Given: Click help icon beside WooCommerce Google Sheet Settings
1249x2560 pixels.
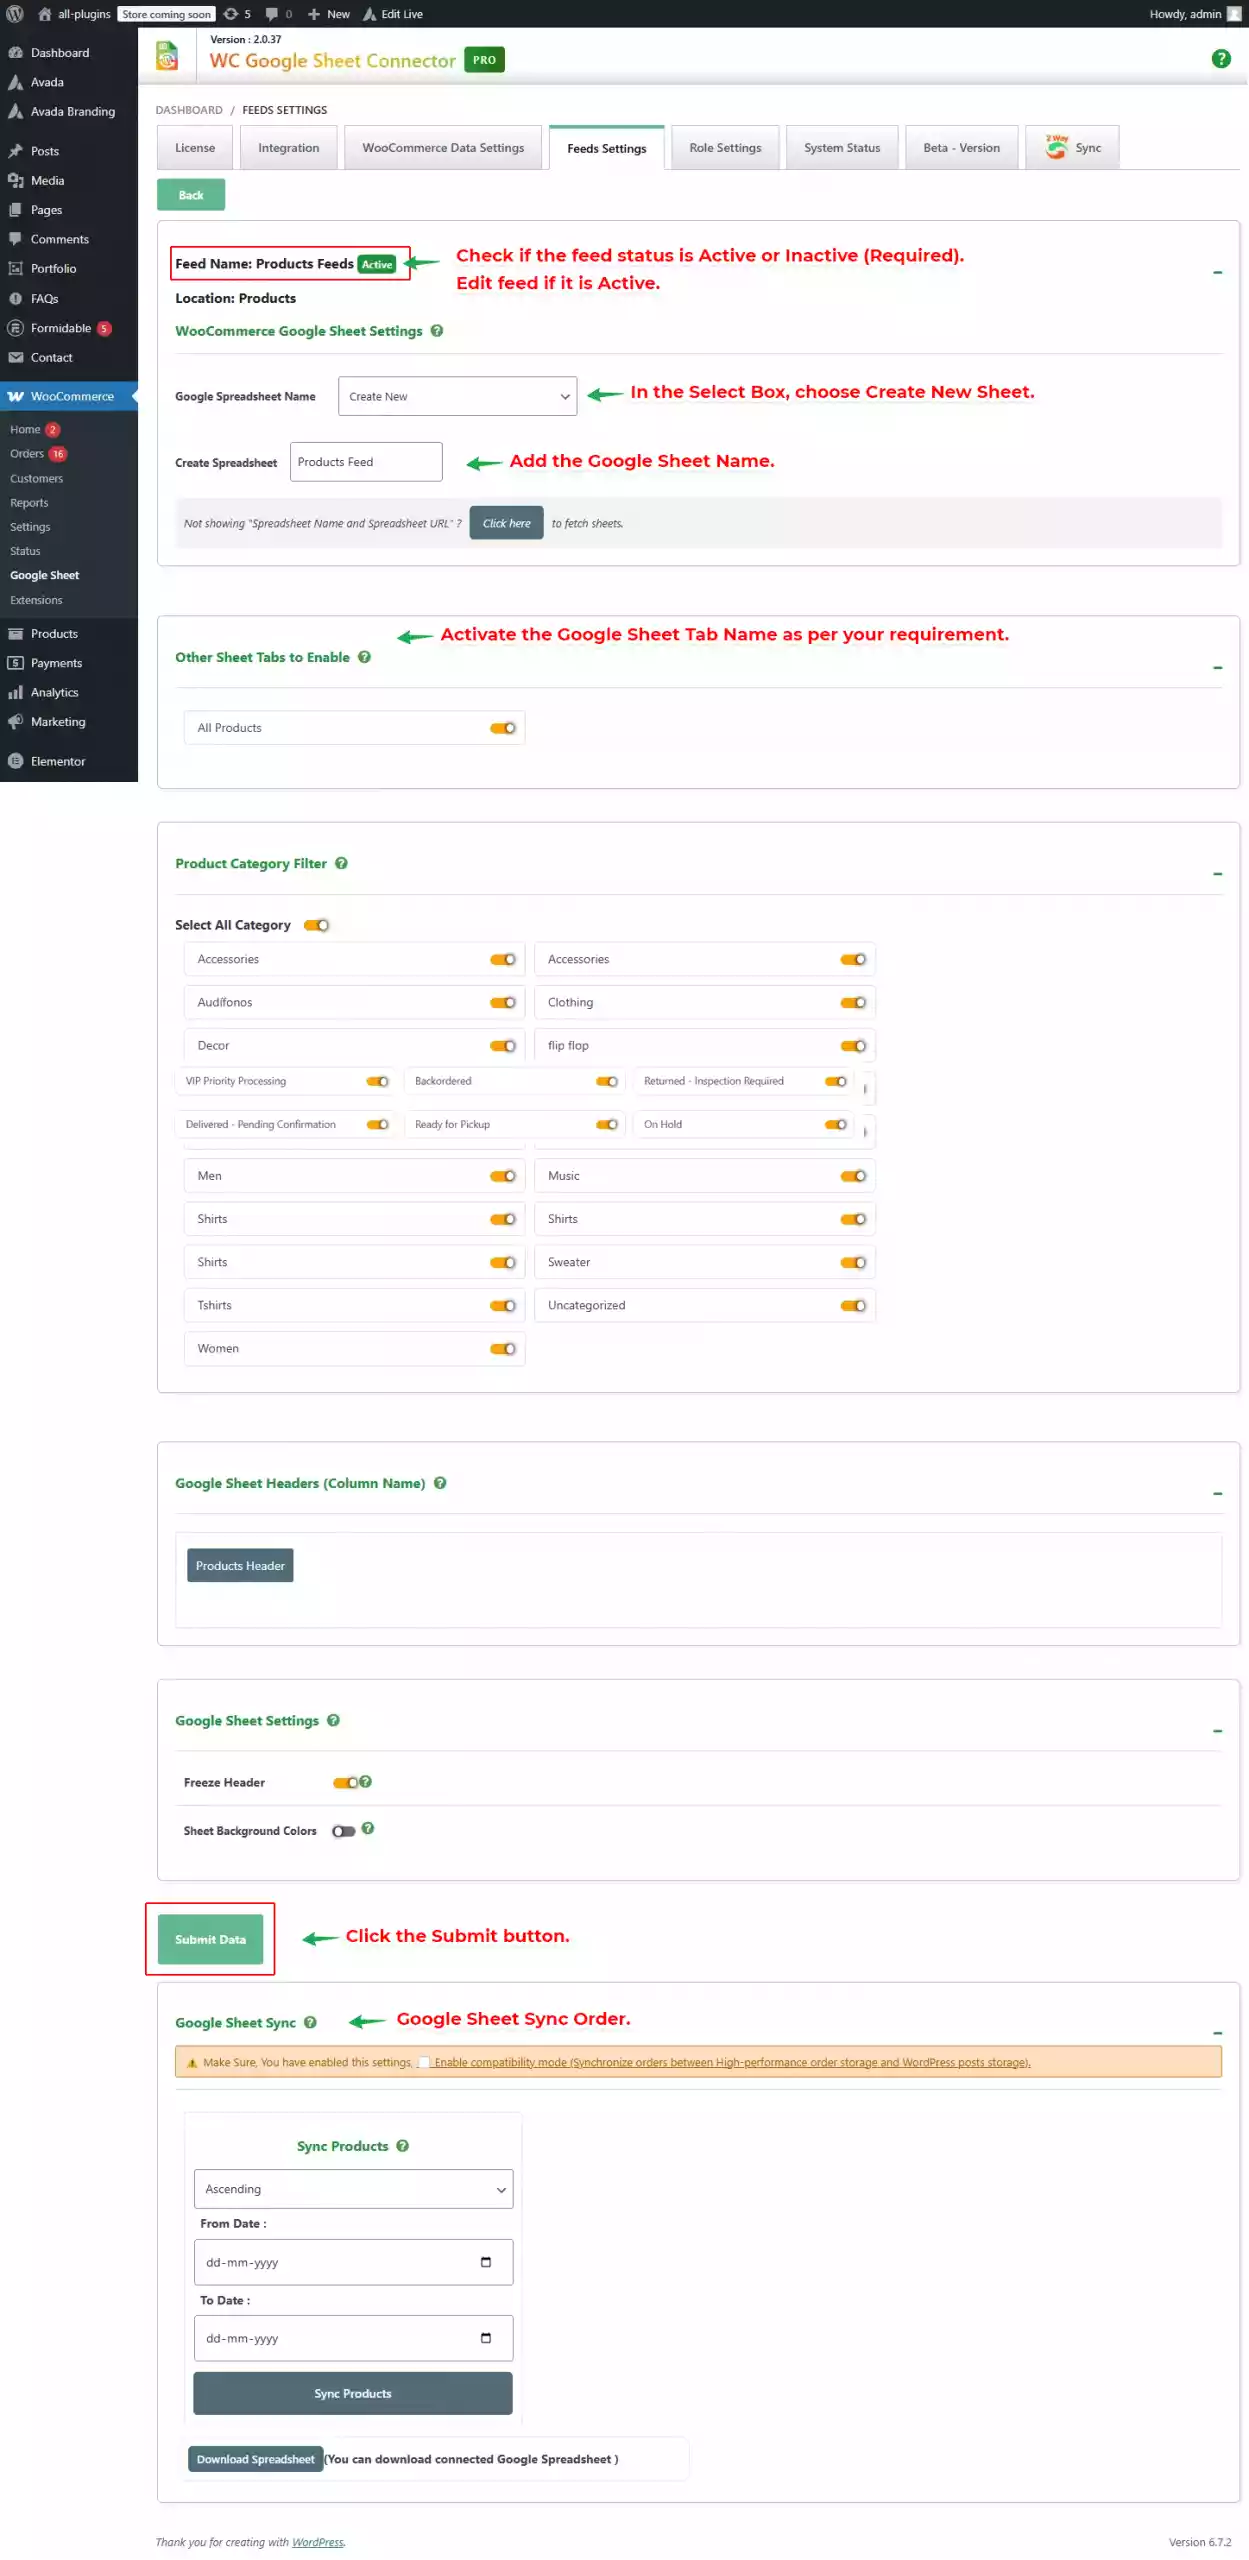Looking at the screenshot, I should tap(437, 331).
